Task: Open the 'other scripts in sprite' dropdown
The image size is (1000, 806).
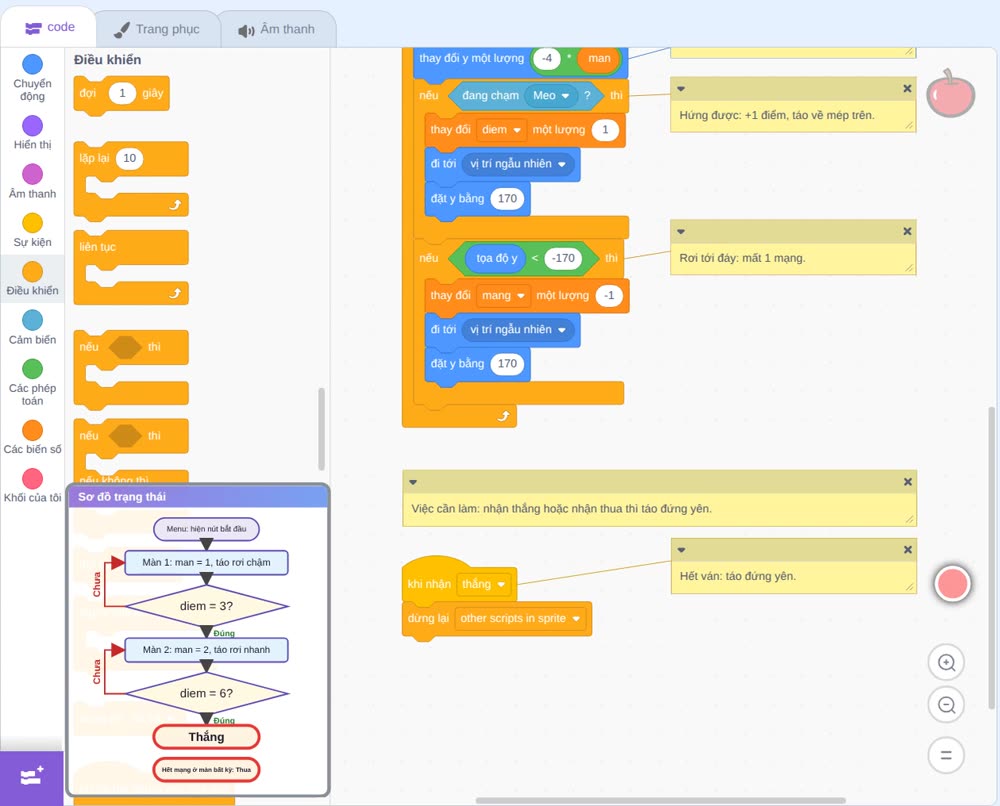Action: coord(520,619)
